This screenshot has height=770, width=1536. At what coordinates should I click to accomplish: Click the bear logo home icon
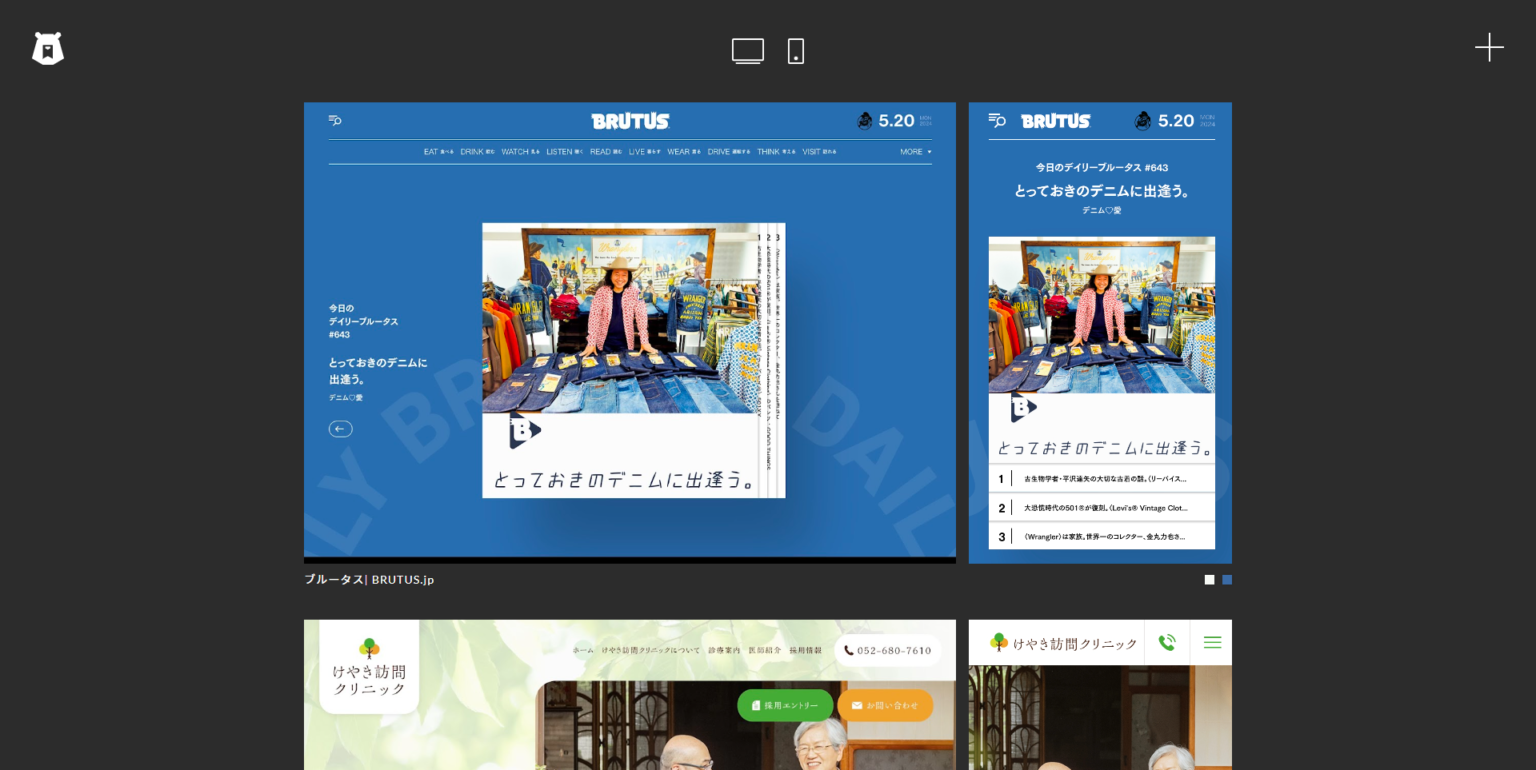47,48
